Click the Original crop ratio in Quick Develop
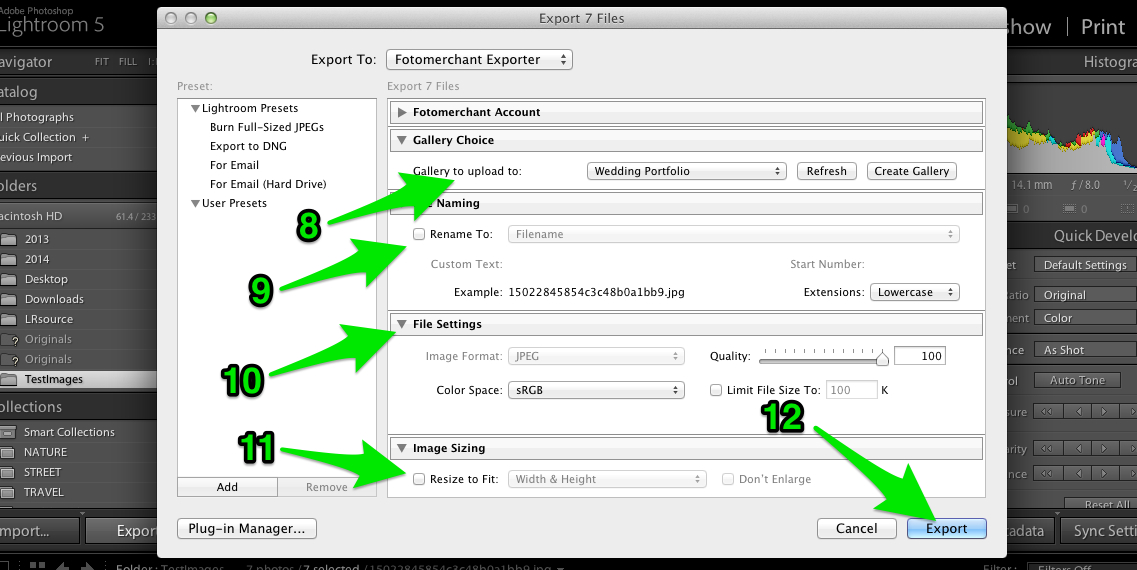This screenshot has width=1137, height=570. pos(1085,295)
